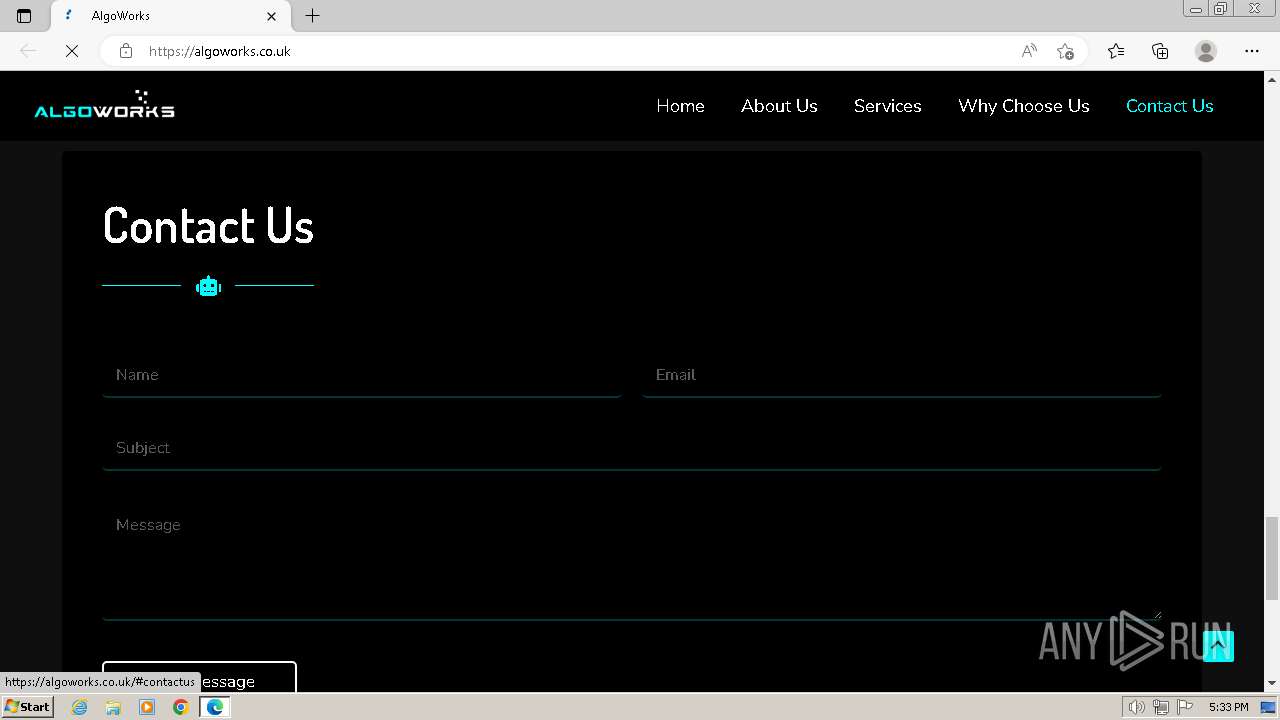Open the Windows Start menu

coord(27,707)
